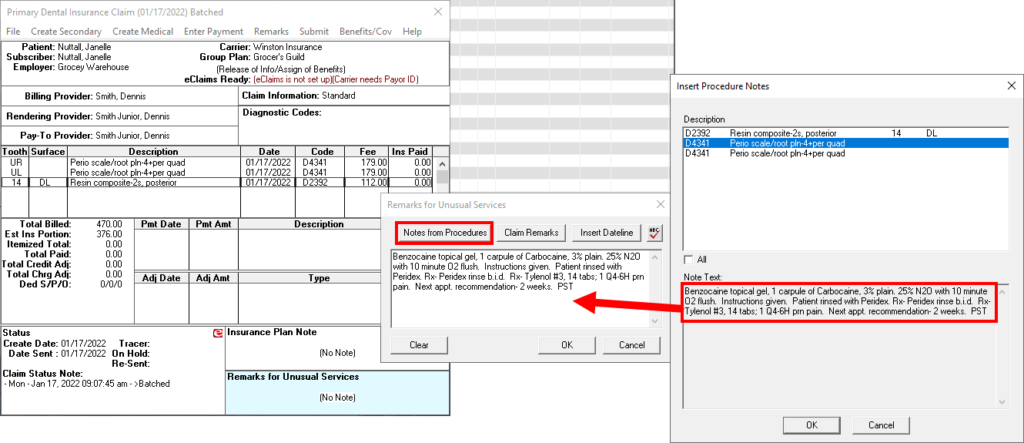The height and width of the screenshot is (443, 1024).
Task: Open the Create Secondary menu
Action: 64,32
